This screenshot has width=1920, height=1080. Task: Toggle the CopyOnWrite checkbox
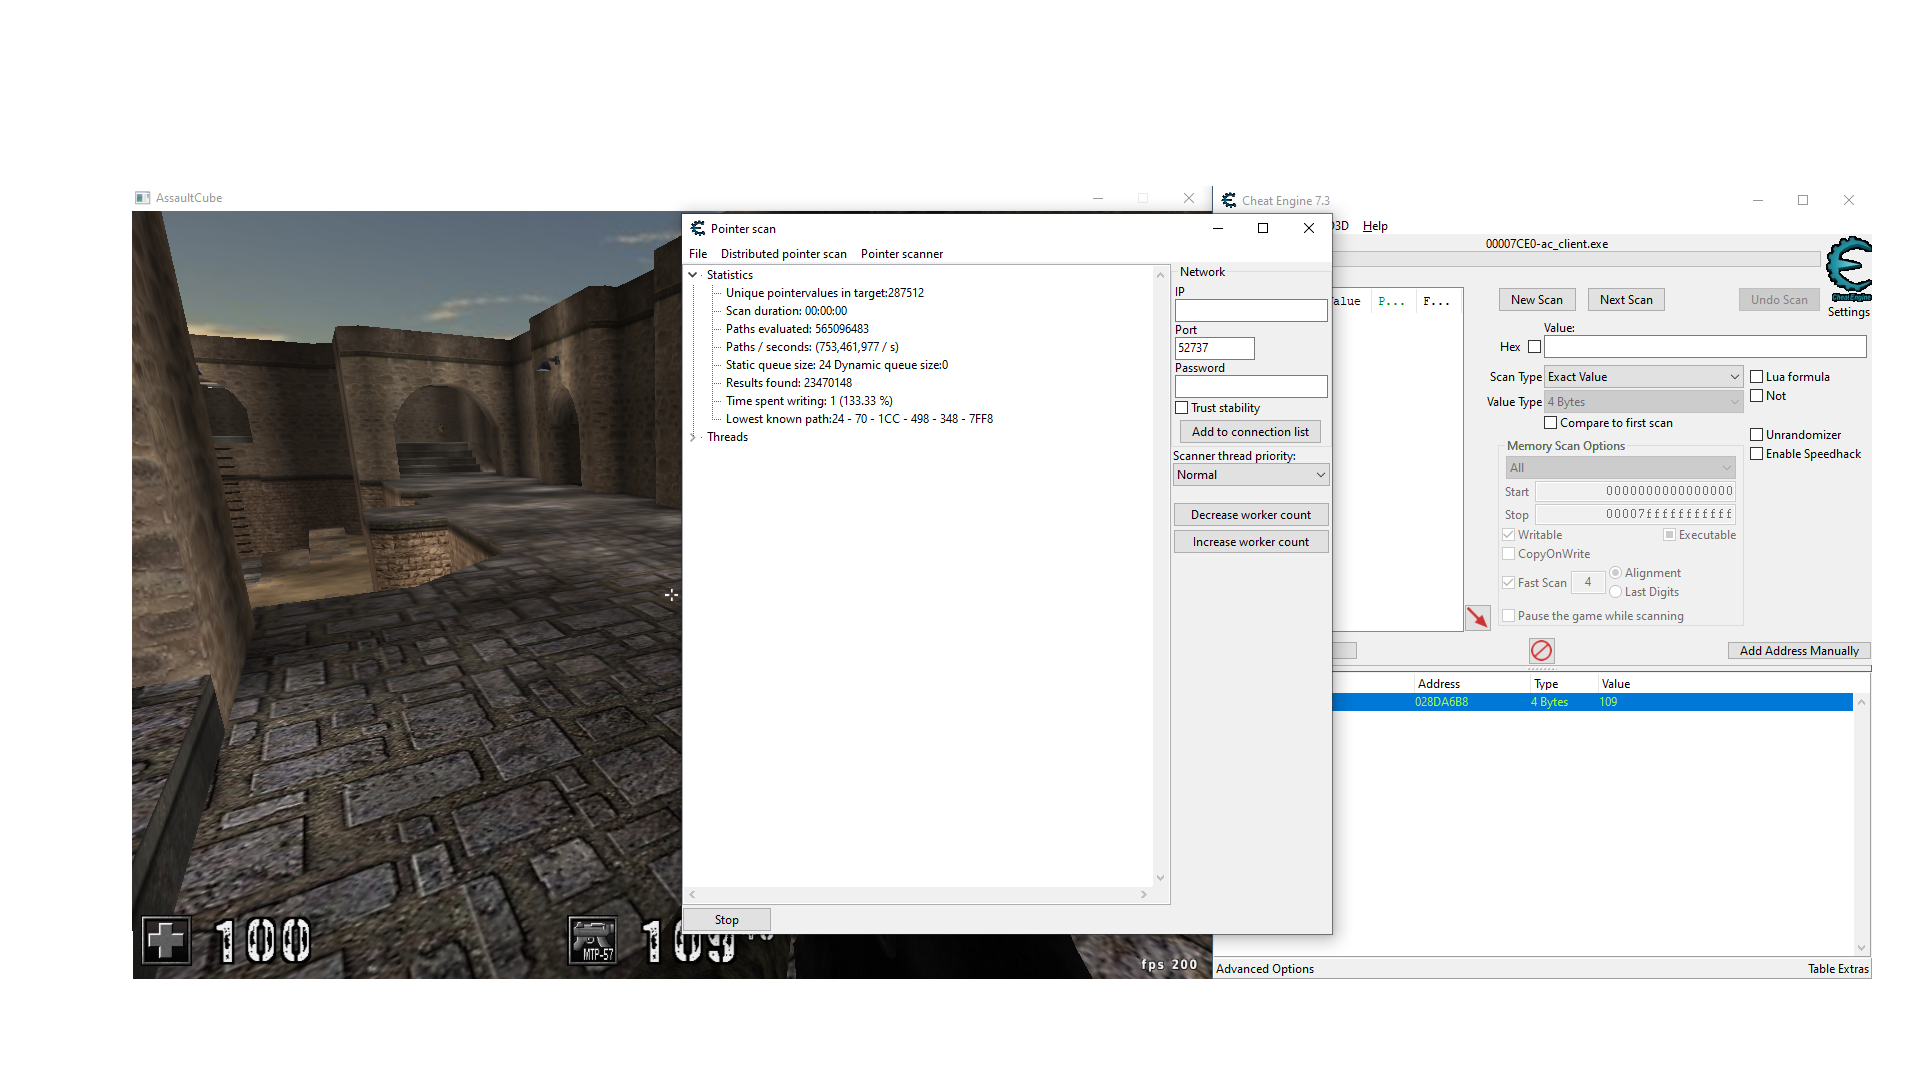1508,554
